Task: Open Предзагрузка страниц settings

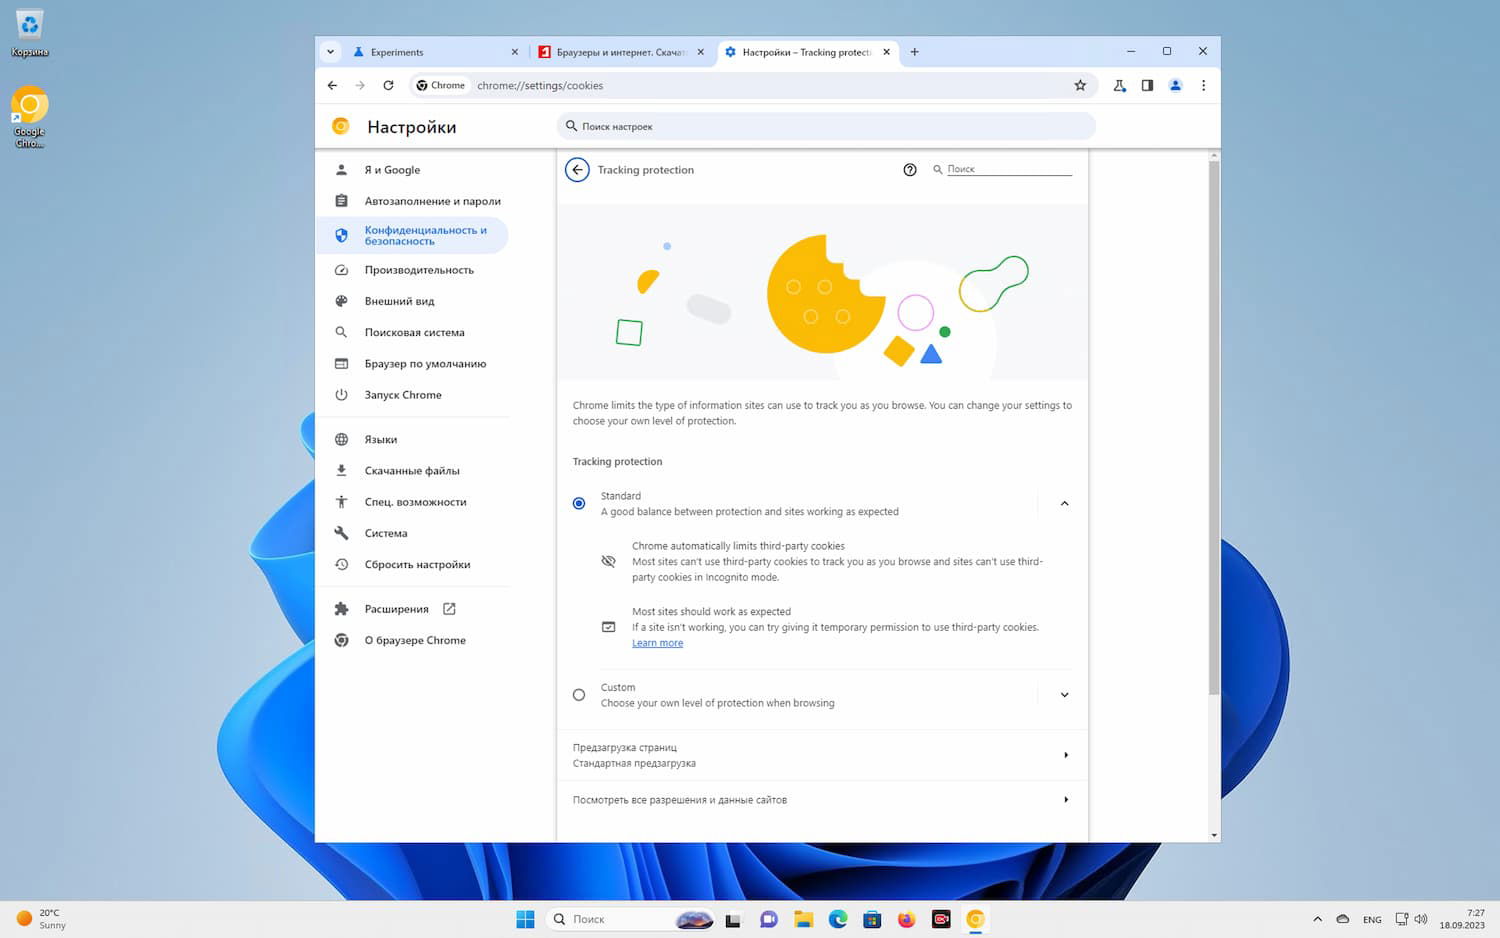Action: pos(822,755)
